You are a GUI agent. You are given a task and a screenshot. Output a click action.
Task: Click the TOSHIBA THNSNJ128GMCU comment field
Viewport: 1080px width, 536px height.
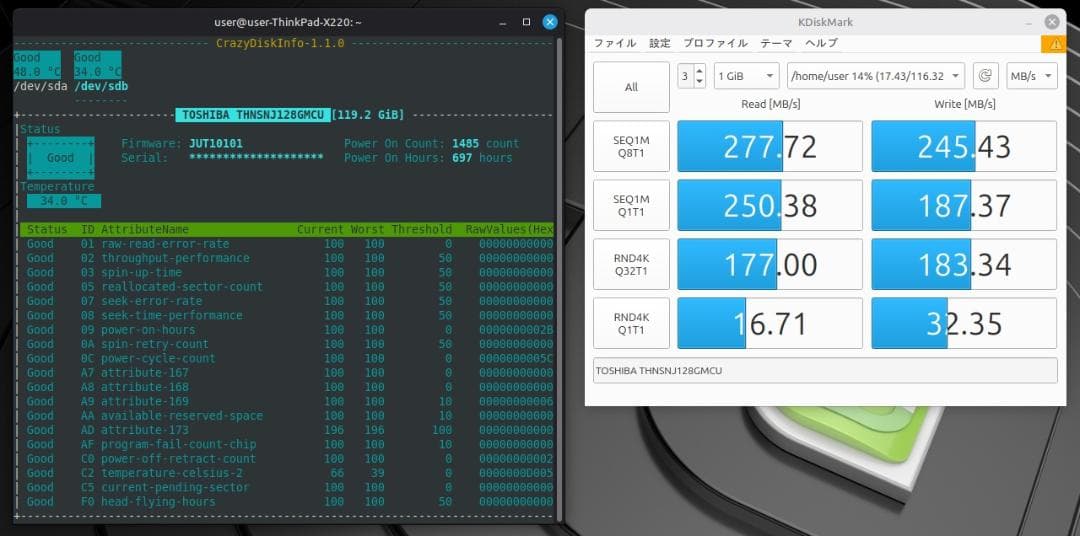(824, 371)
